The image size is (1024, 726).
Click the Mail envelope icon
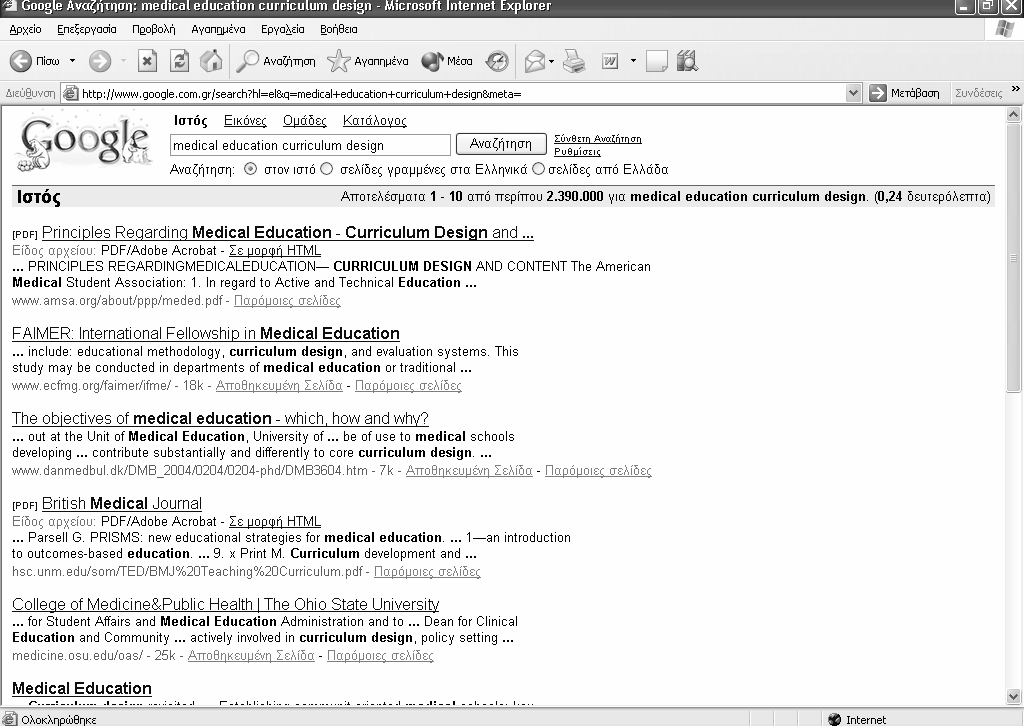tap(534, 61)
